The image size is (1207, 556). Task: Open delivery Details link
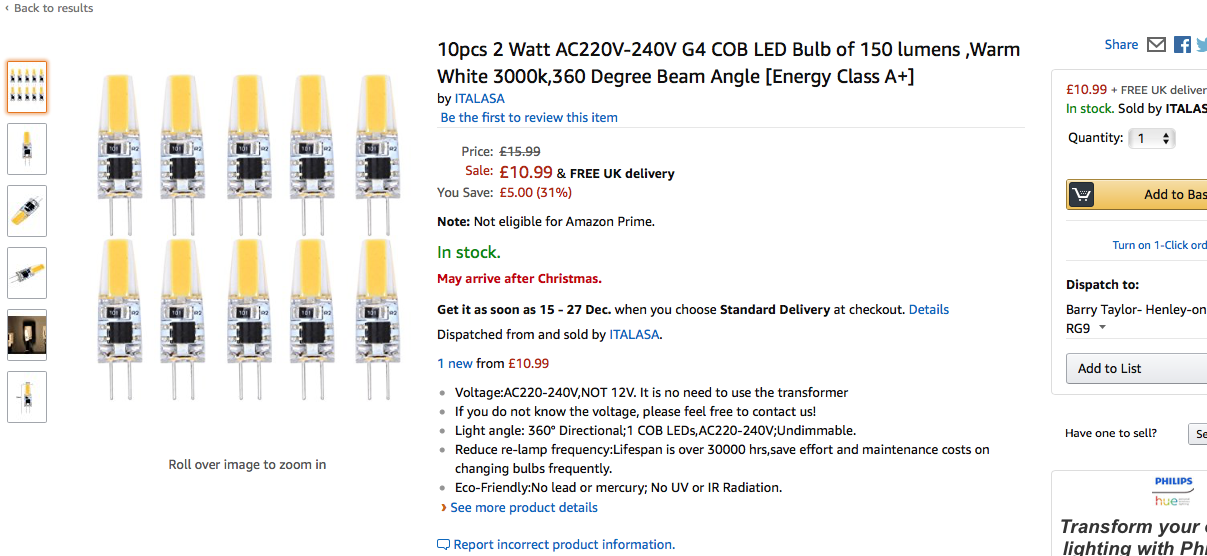pyautogui.click(x=929, y=310)
